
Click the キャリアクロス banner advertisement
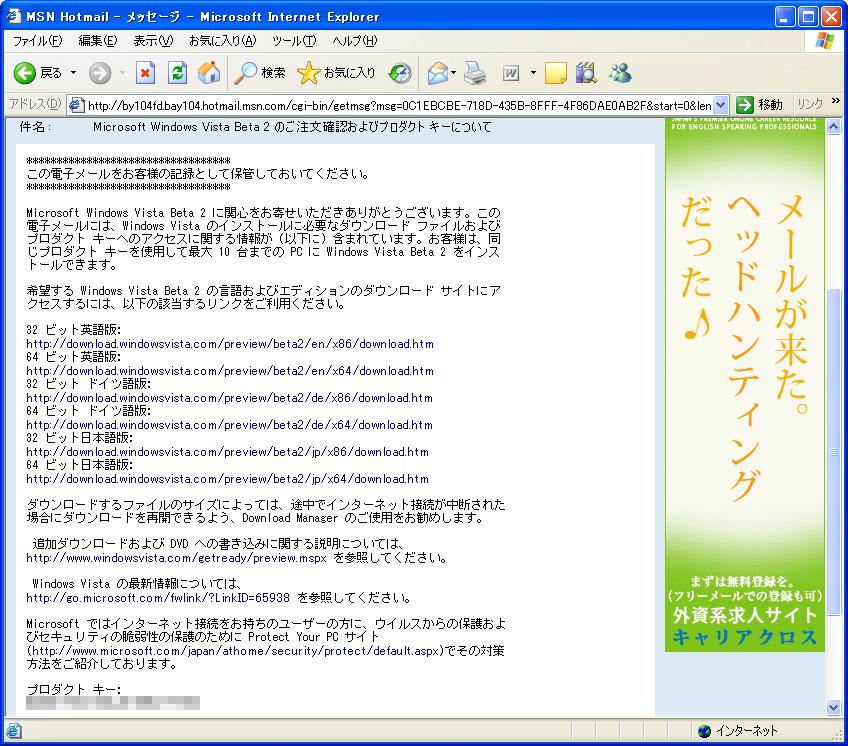(745, 384)
